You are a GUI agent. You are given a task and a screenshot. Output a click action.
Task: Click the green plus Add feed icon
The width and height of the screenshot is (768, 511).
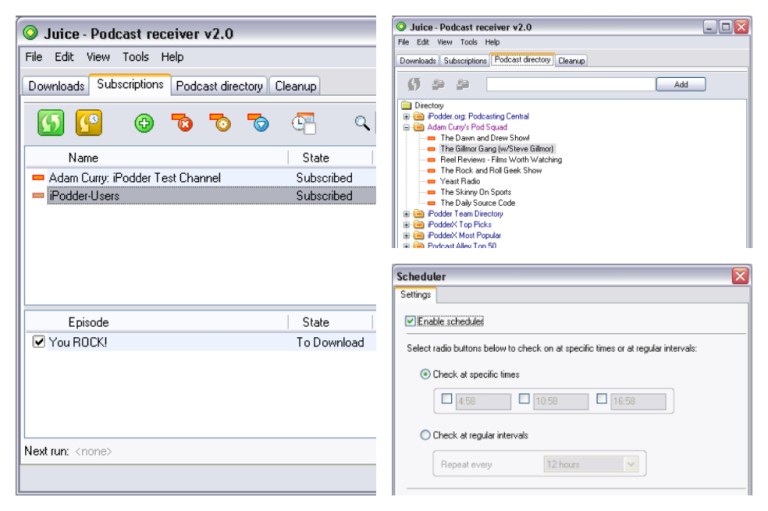click(144, 123)
